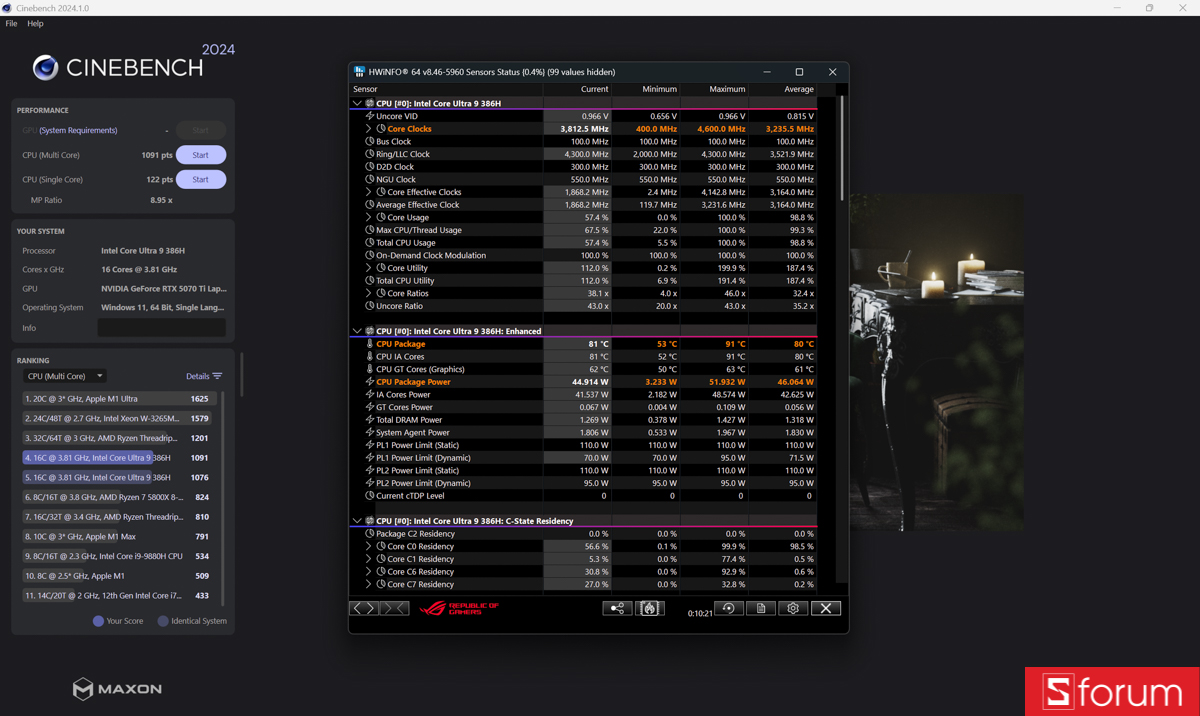The width and height of the screenshot is (1200, 716).
Task: Click the Cinebench ranking list scrollbar
Action: coord(222,498)
